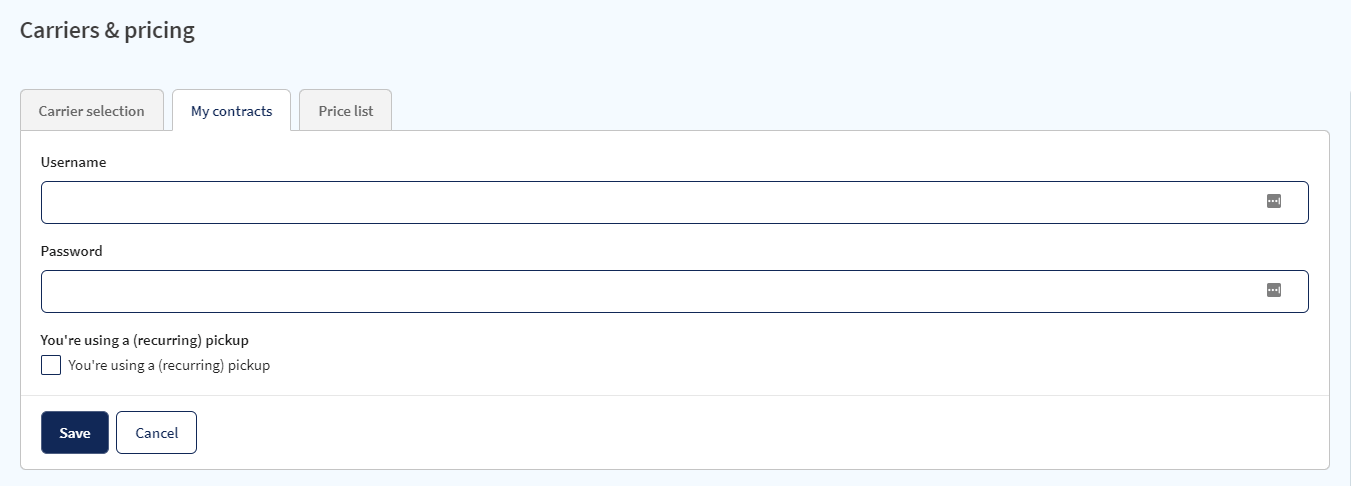1351x486 pixels.
Task: Click the autofill icon in Username field
Action: tap(1273, 201)
